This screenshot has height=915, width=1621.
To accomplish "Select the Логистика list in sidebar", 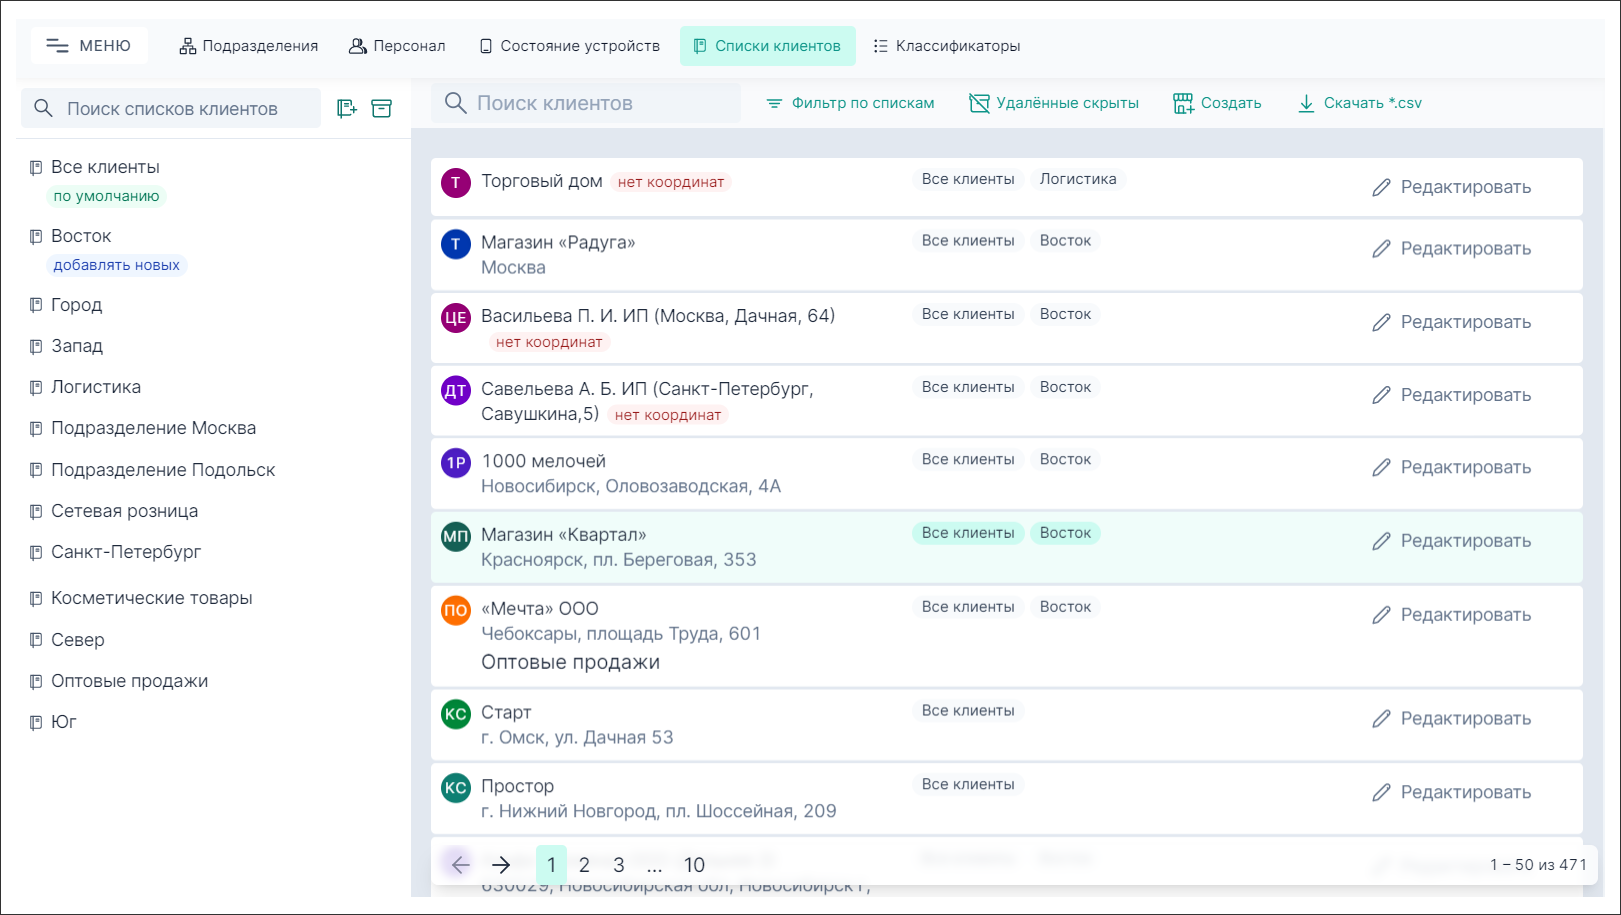I will [96, 387].
